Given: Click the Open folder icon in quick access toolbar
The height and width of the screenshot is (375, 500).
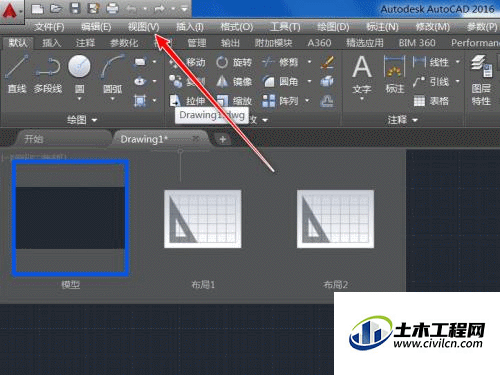Looking at the screenshot, I should click(56, 9).
